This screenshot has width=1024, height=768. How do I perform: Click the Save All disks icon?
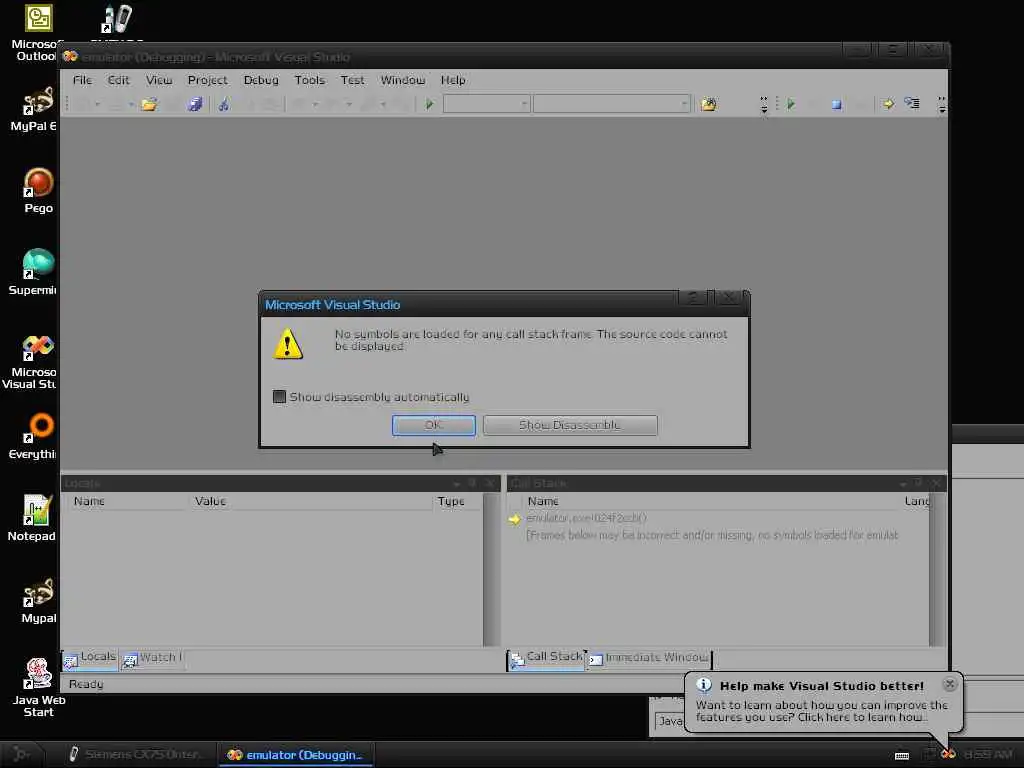point(195,104)
